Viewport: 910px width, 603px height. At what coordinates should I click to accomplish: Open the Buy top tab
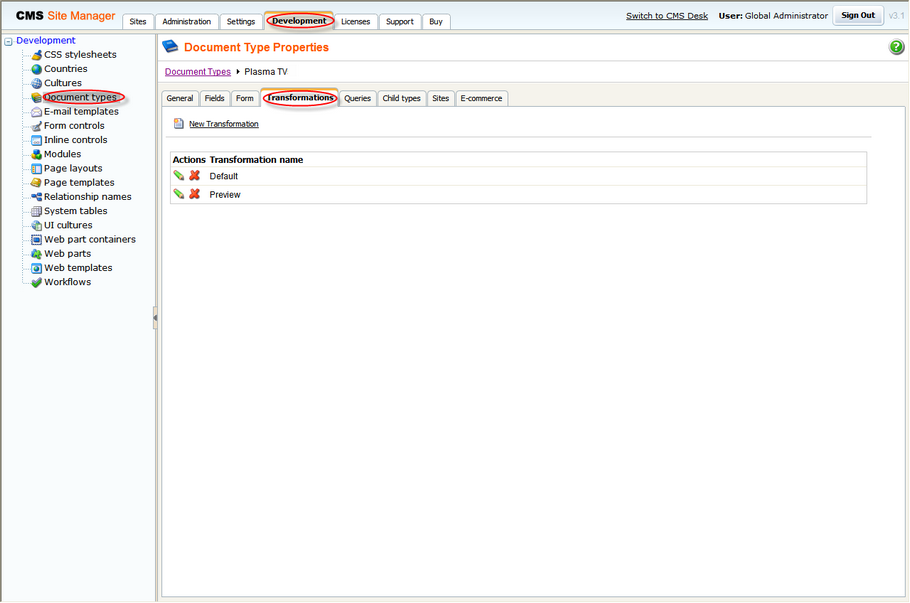coord(436,21)
